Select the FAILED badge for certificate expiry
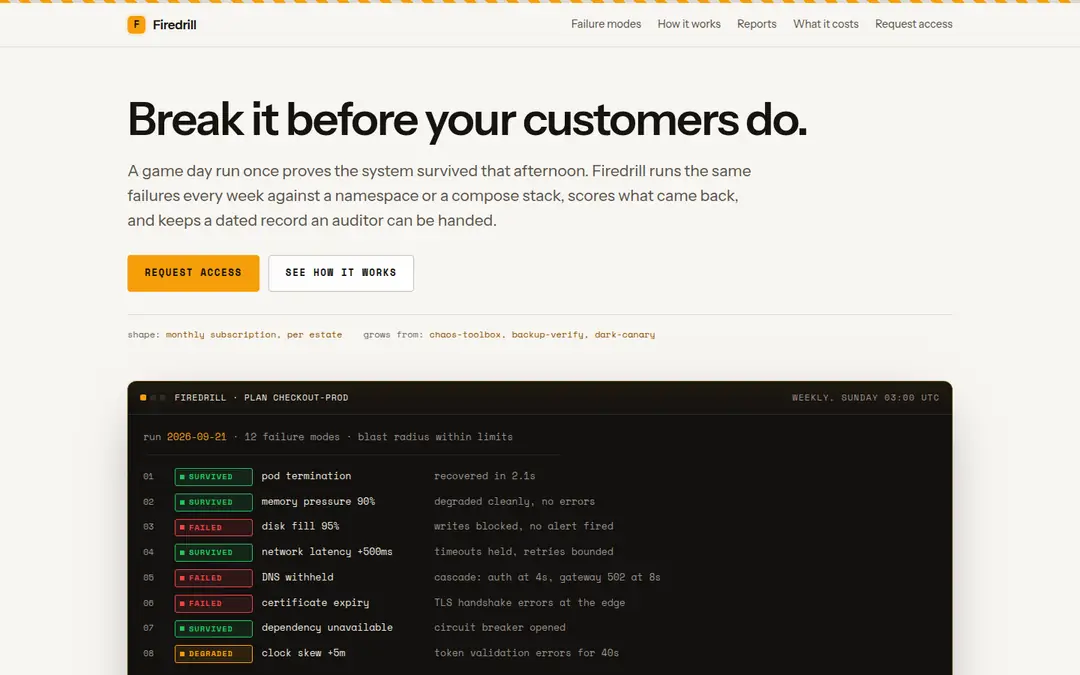 tap(214, 603)
